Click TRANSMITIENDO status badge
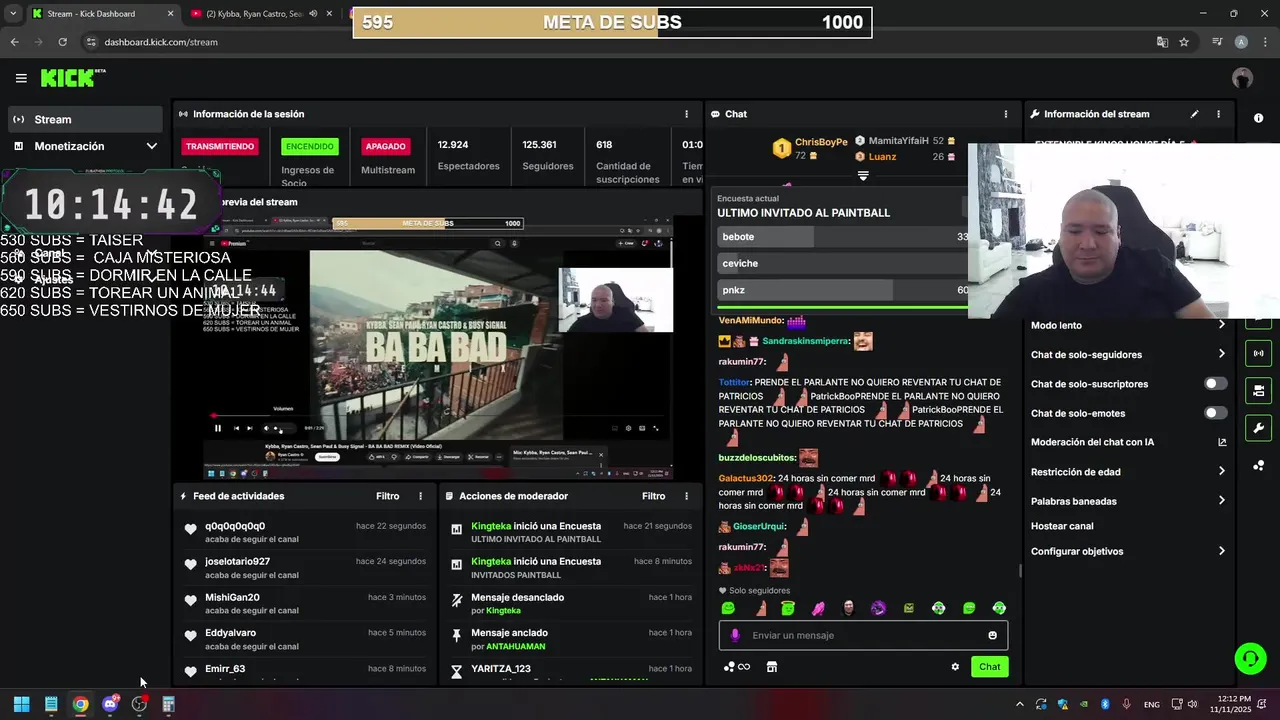 220,146
